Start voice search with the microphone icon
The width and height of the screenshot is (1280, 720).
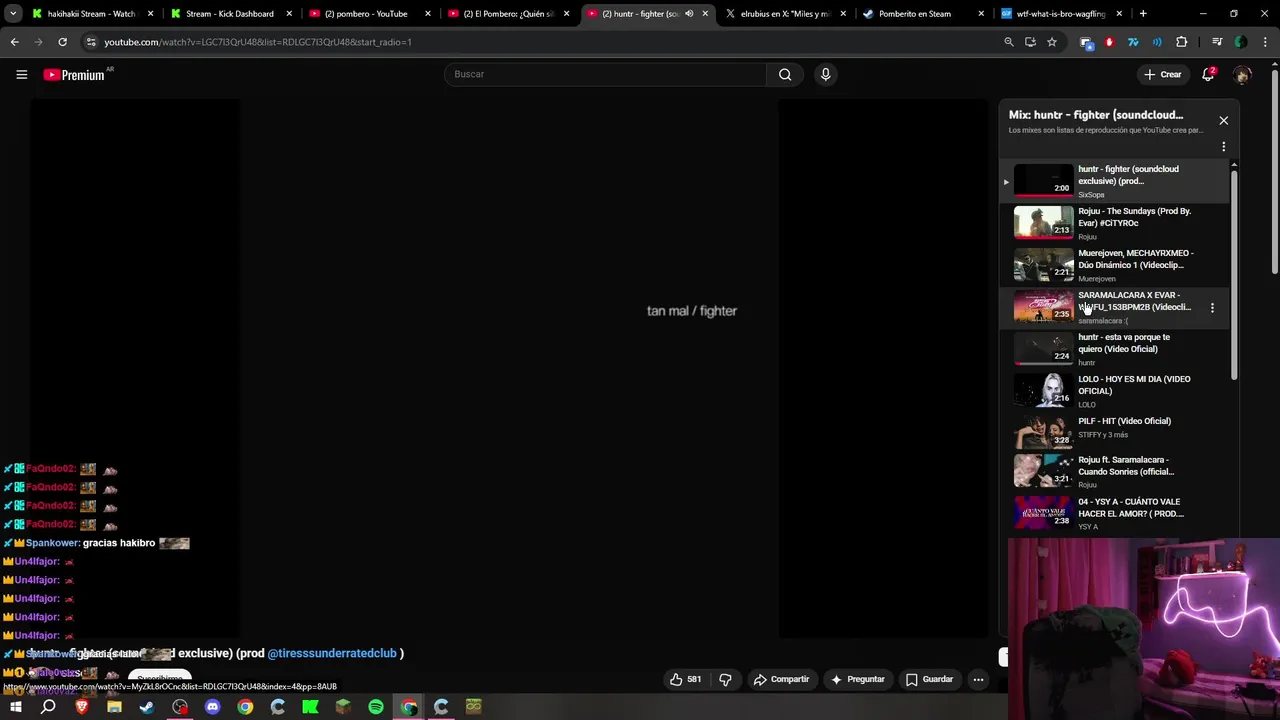coord(825,74)
